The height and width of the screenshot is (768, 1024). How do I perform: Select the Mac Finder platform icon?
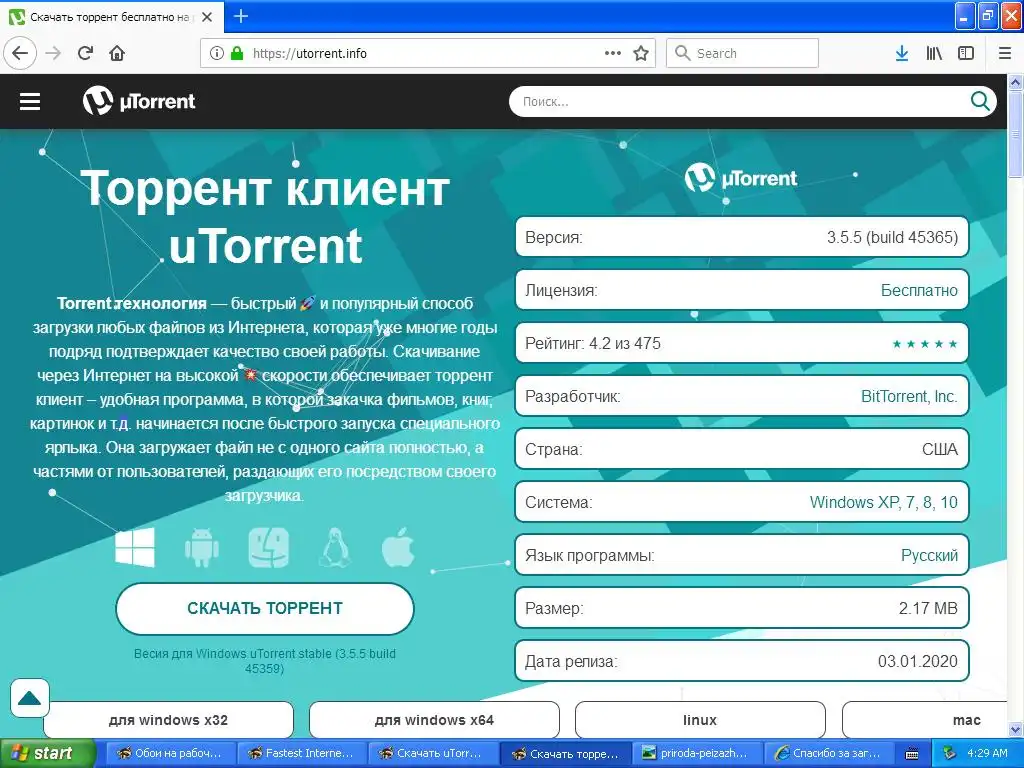pos(268,547)
